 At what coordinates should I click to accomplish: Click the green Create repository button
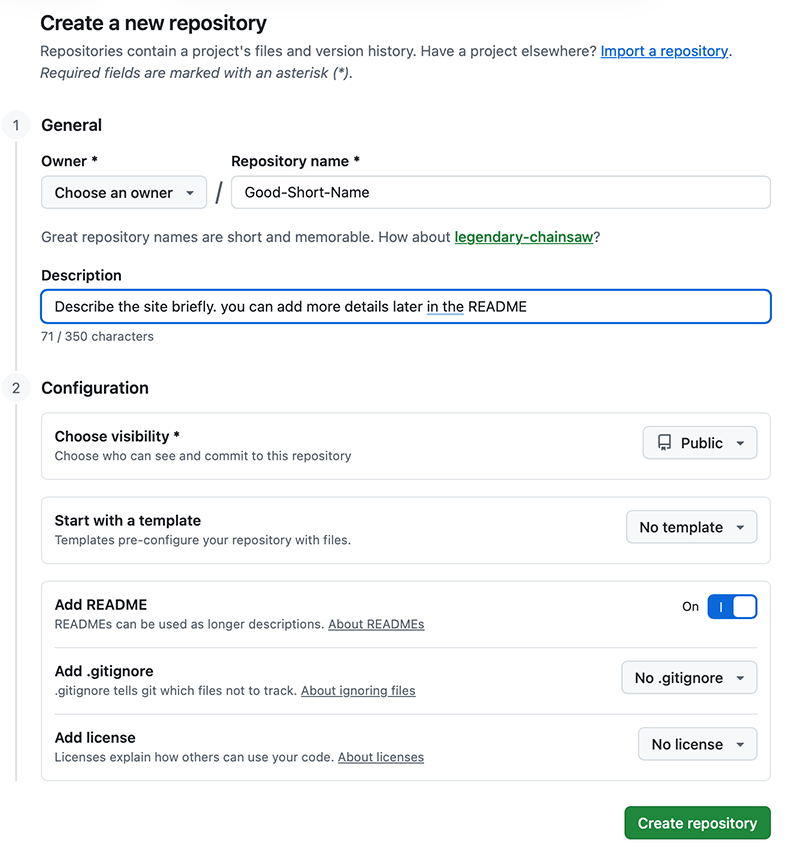pyautogui.click(x=697, y=822)
